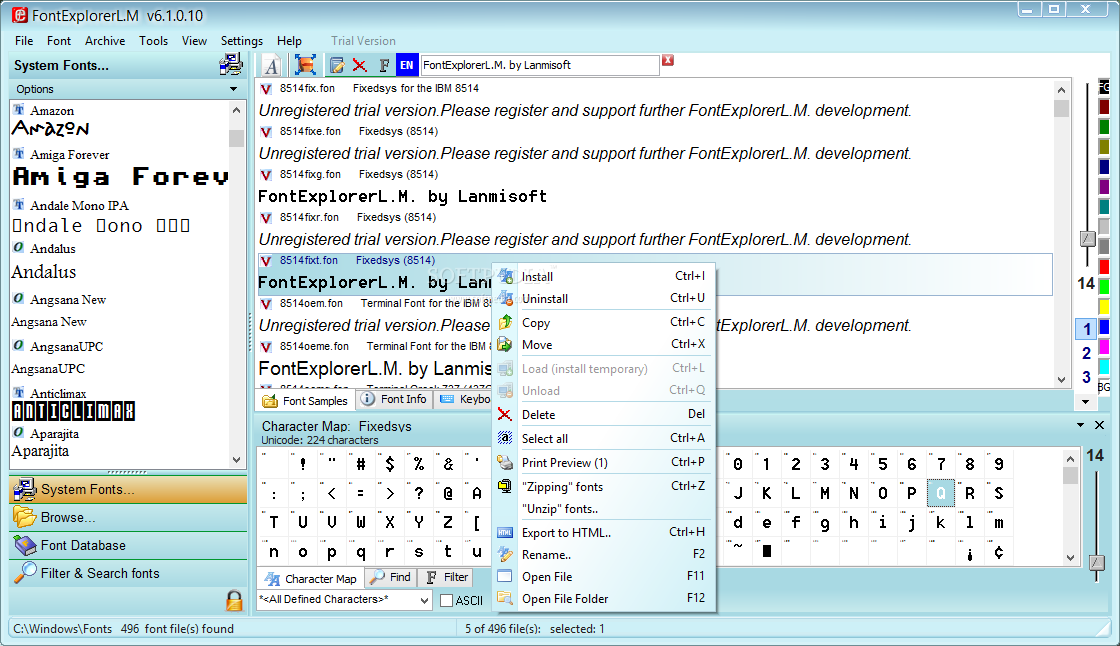Select the yellow color swatch
The width and height of the screenshot is (1120, 646).
[x=1104, y=307]
